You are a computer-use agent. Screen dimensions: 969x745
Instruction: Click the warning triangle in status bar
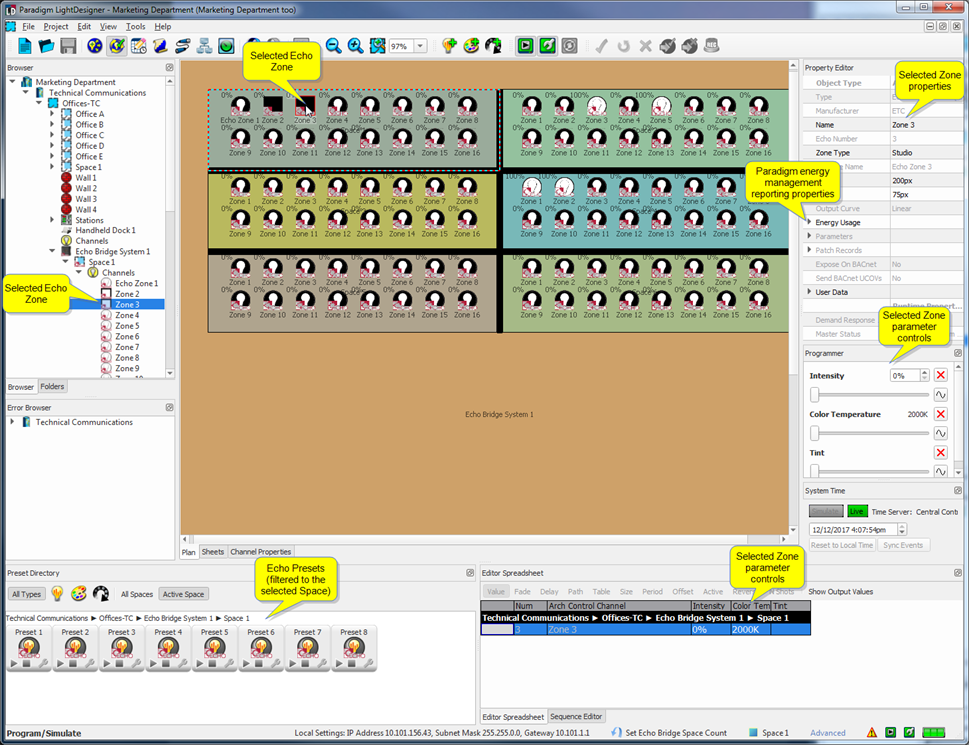click(x=871, y=733)
